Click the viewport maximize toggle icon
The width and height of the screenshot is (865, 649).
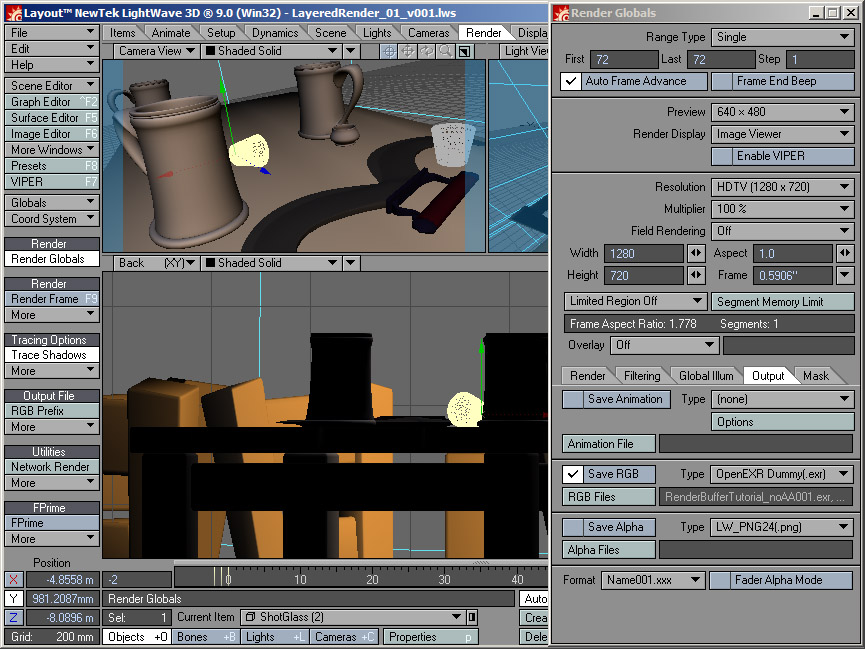(464, 51)
